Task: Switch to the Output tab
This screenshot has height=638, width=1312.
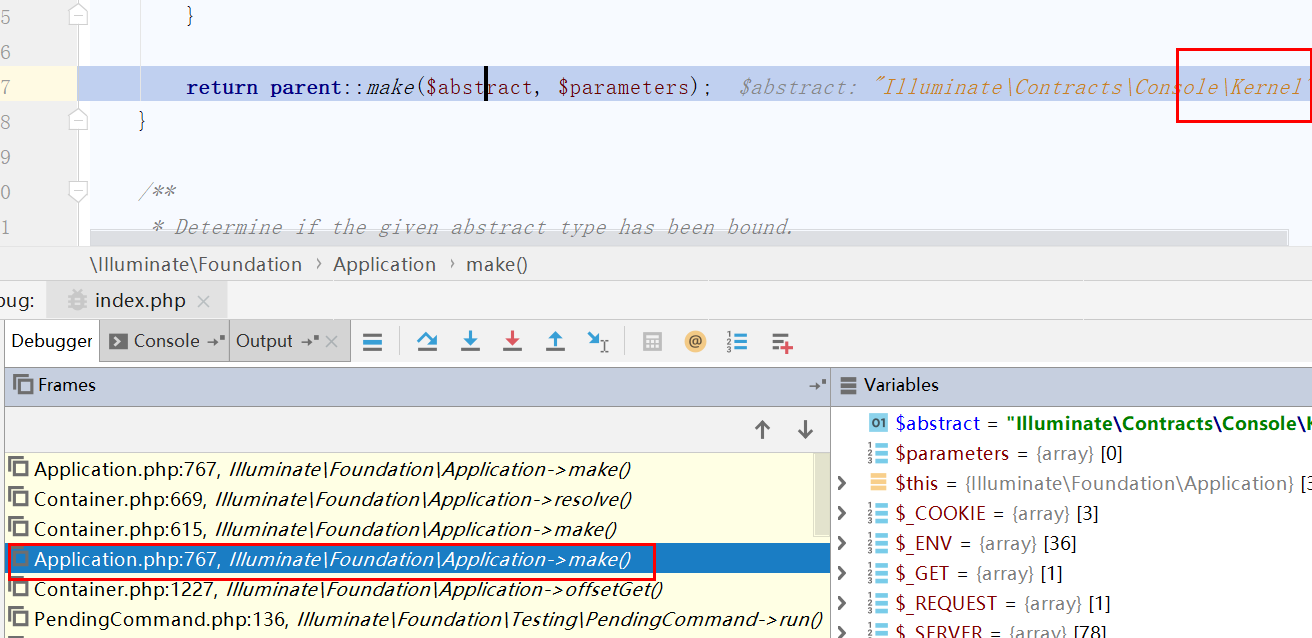Action: (264, 341)
